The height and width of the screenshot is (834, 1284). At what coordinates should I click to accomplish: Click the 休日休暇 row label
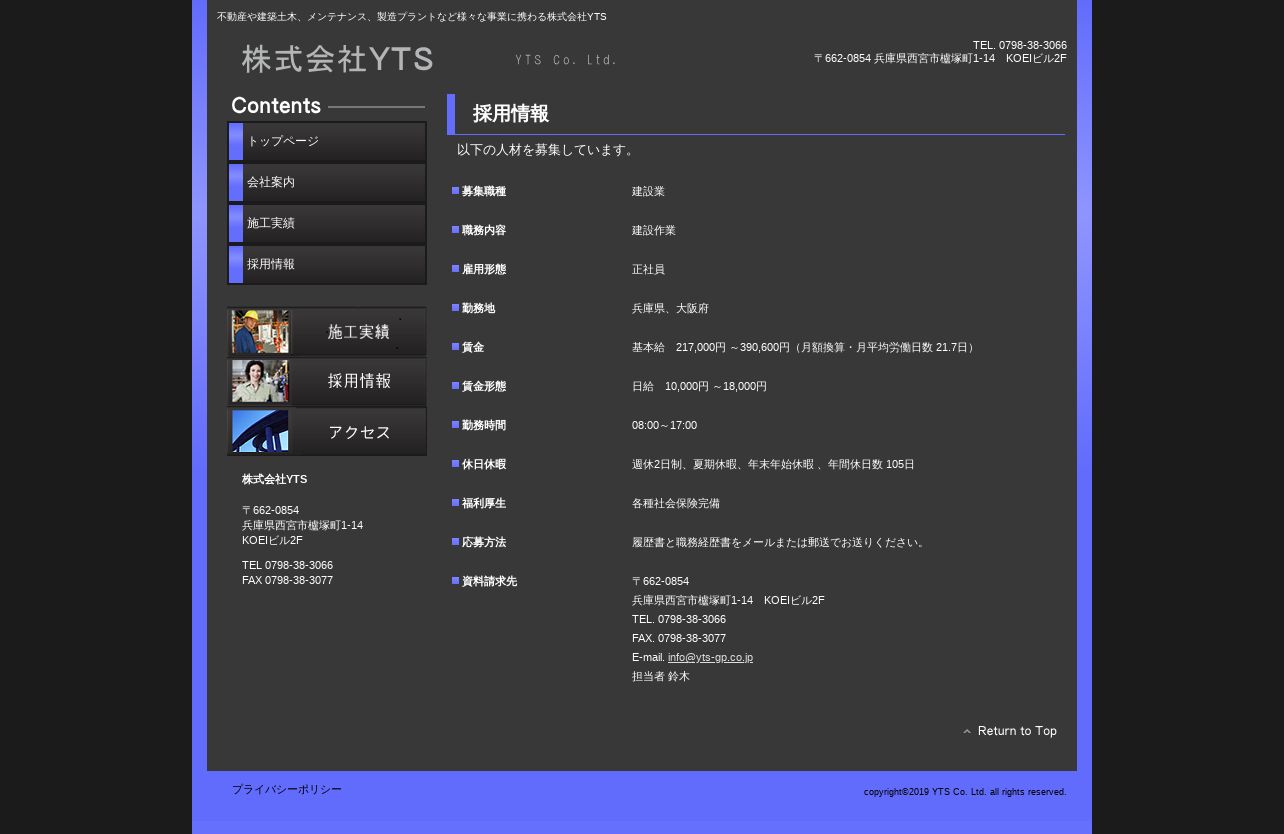coord(484,464)
